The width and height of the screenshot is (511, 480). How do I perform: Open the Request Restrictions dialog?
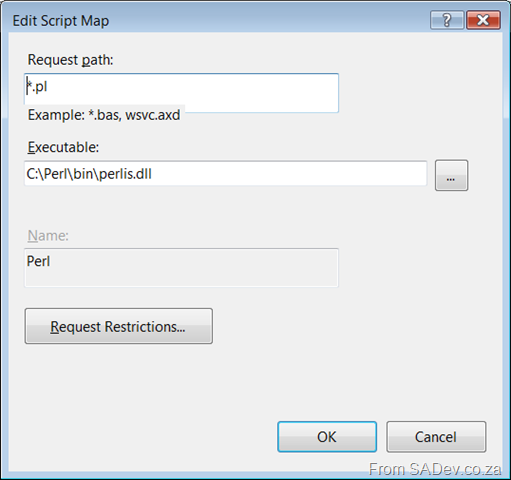pyautogui.click(x=119, y=326)
